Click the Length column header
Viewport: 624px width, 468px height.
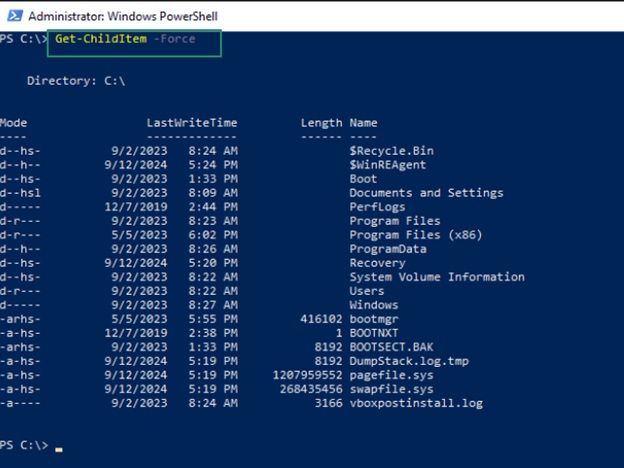(321, 123)
